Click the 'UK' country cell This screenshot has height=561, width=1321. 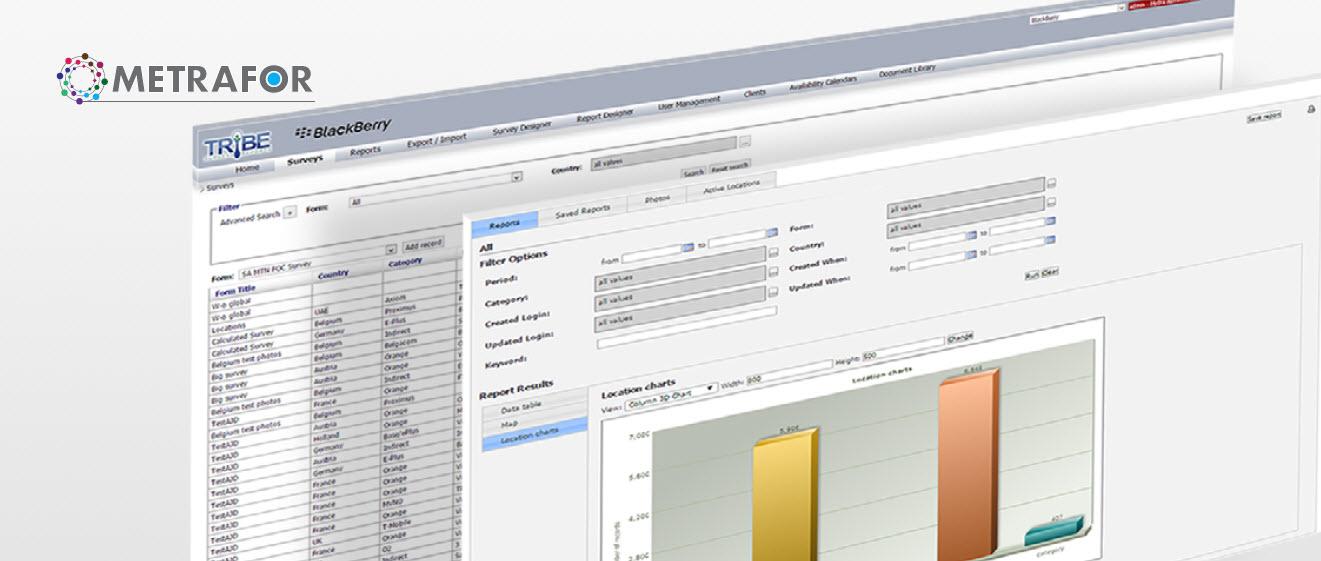[319, 542]
